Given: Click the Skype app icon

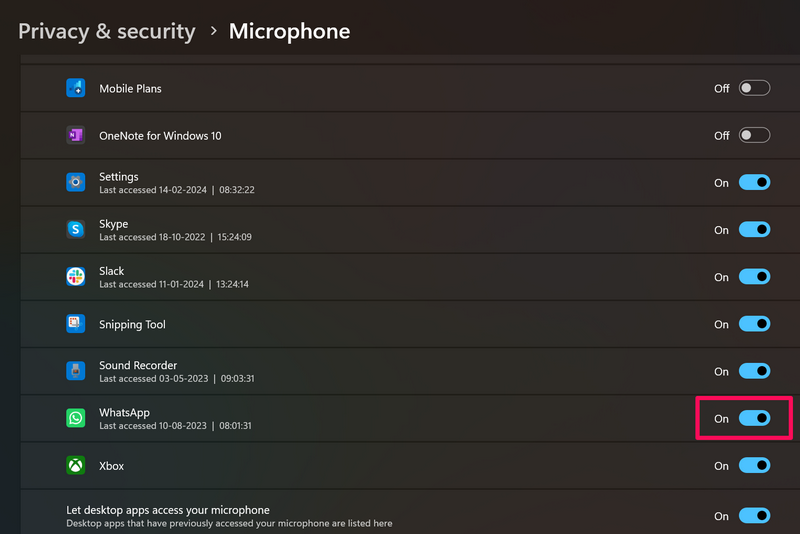Looking at the screenshot, I should (x=76, y=229).
